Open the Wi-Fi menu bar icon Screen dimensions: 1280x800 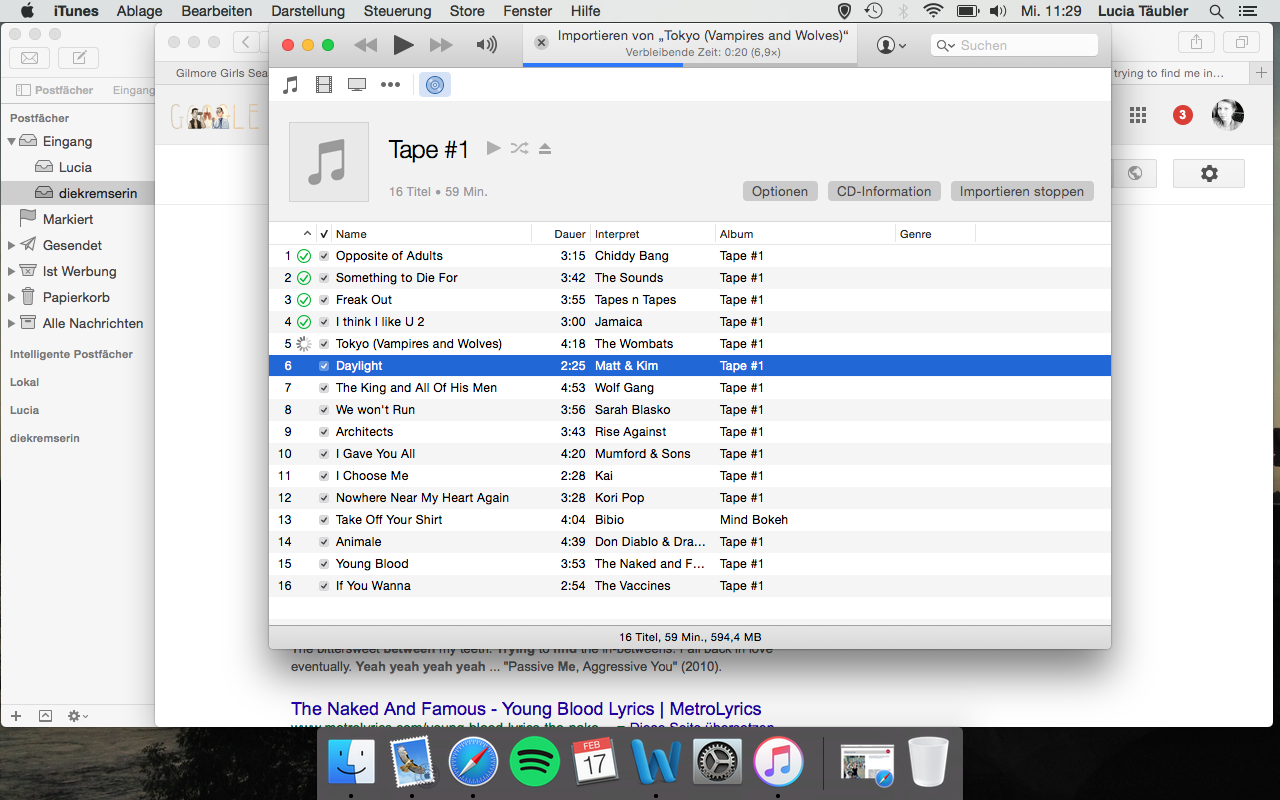click(933, 11)
